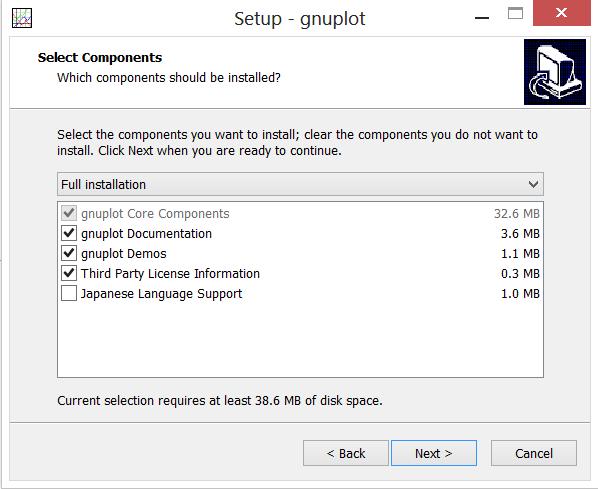Click the '32.6 MB' size value
This screenshot has height=489, width=598.
pyautogui.click(x=517, y=214)
